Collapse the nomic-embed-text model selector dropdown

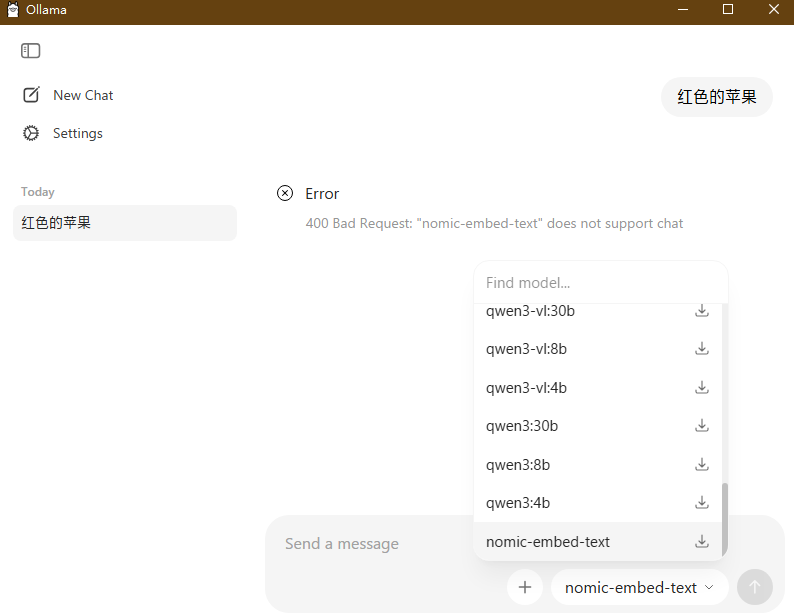(640, 587)
